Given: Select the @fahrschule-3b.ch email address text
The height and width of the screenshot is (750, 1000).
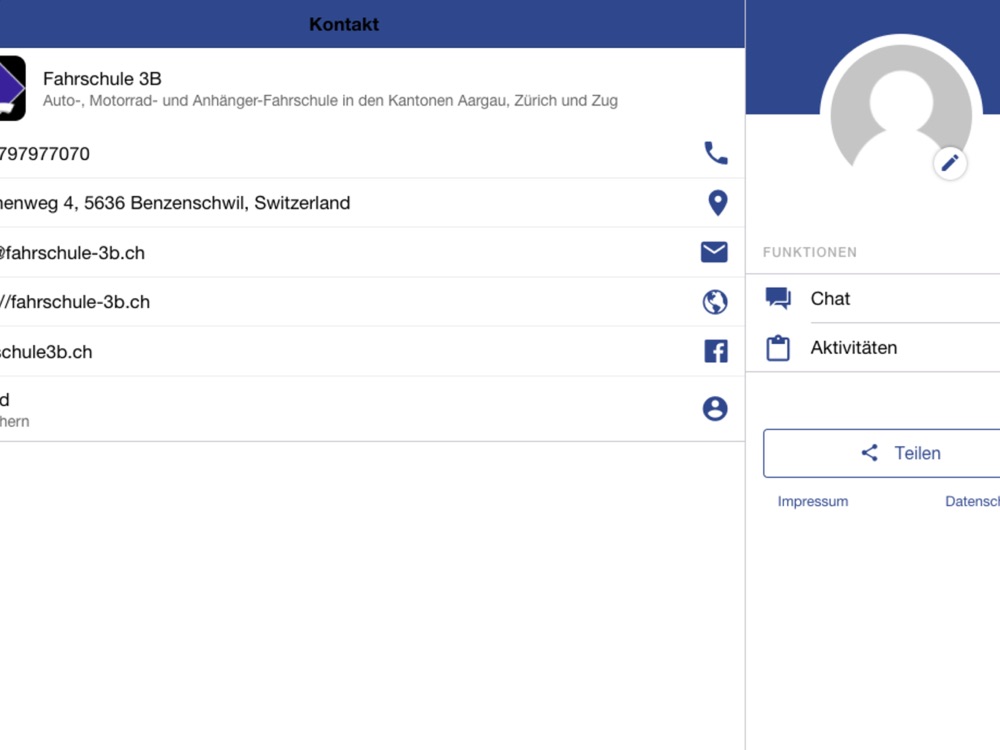Looking at the screenshot, I should point(72,253).
